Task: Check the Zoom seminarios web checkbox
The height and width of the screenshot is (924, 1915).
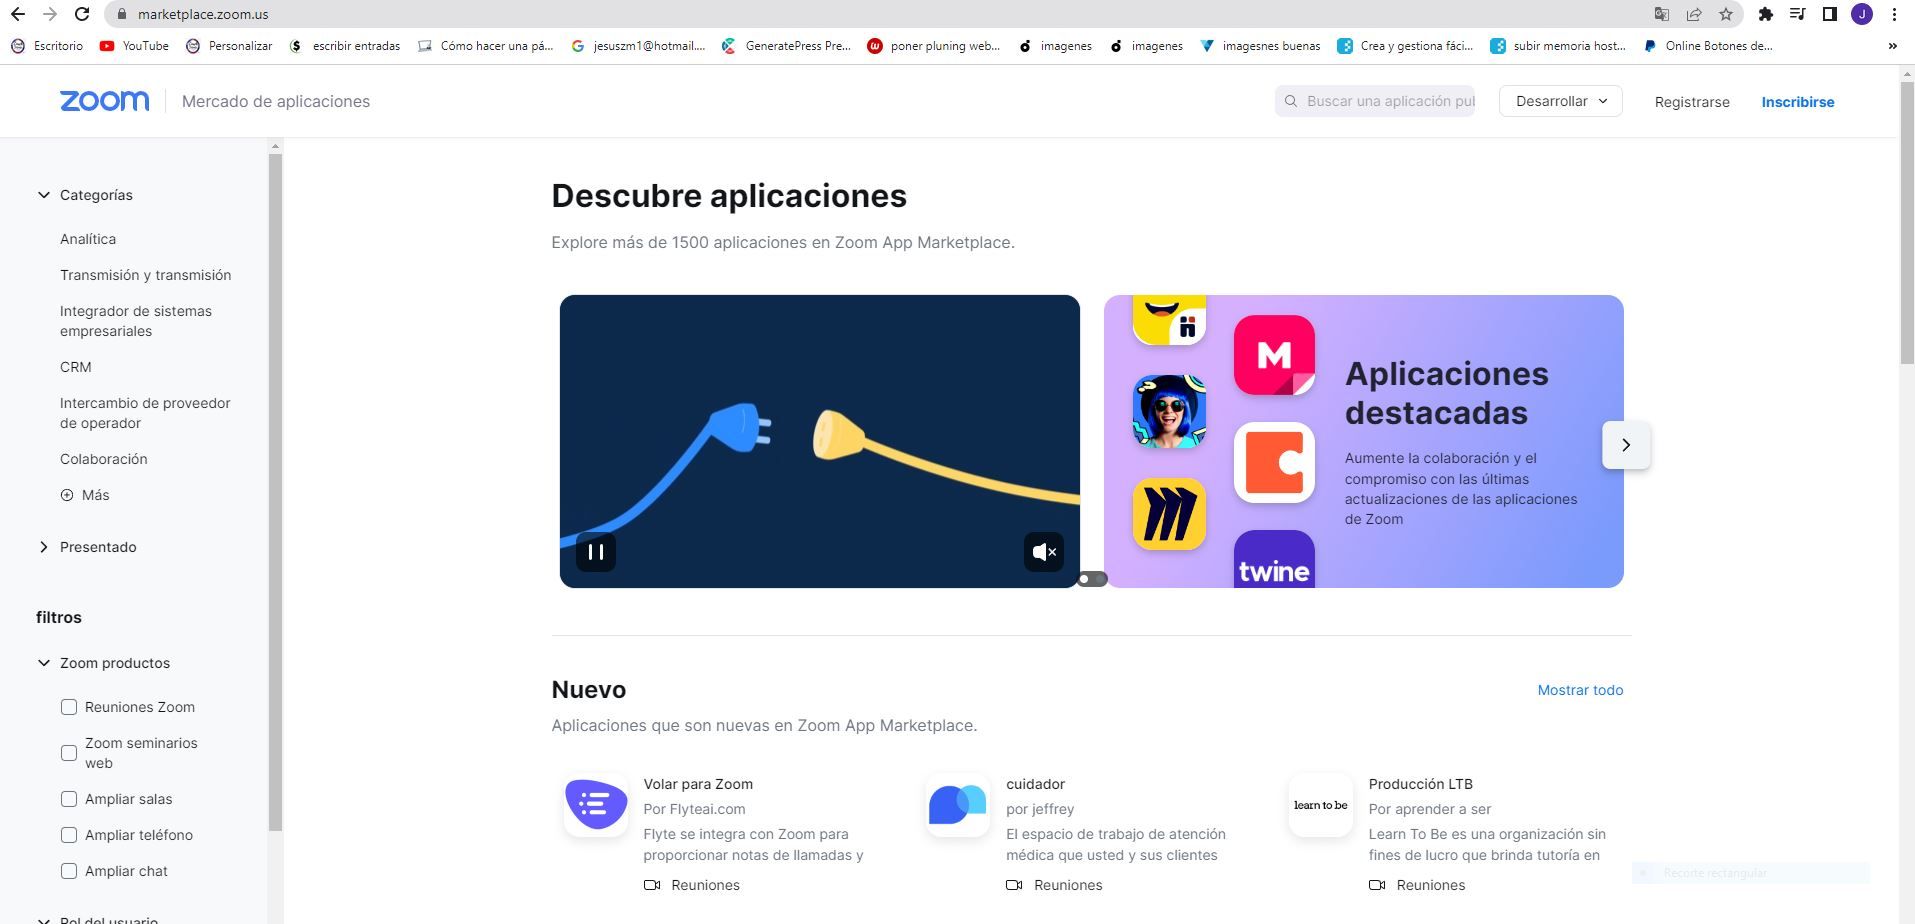Action: tap(69, 753)
